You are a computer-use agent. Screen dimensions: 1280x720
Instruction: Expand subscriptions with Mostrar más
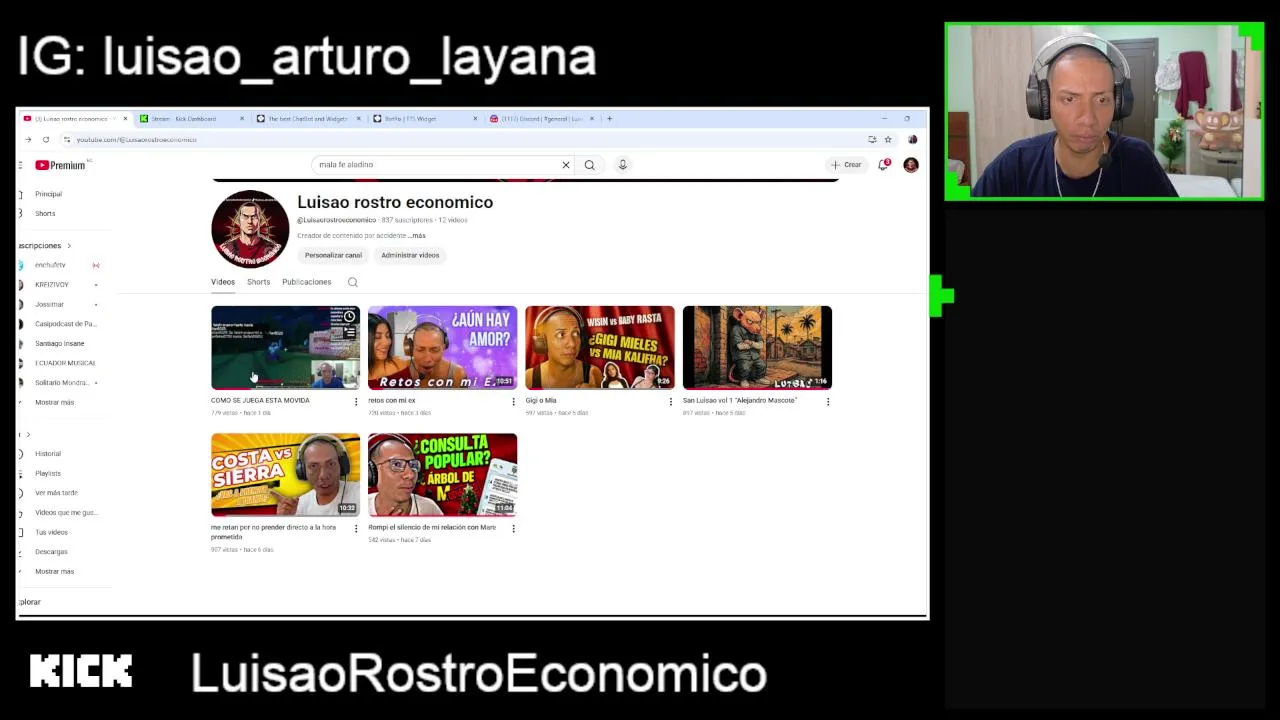(x=54, y=402)
